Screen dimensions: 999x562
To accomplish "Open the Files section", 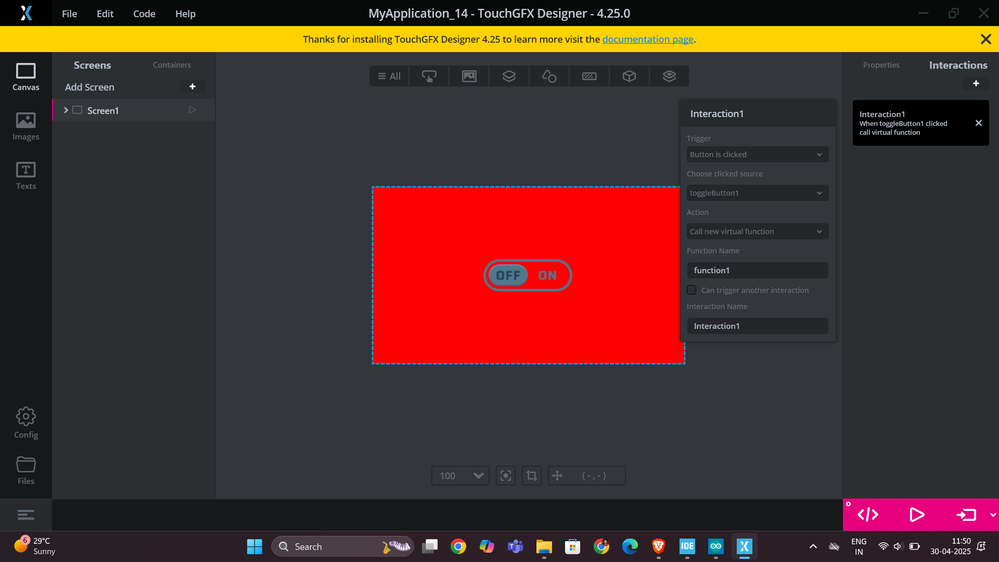I will click(25, 470).
